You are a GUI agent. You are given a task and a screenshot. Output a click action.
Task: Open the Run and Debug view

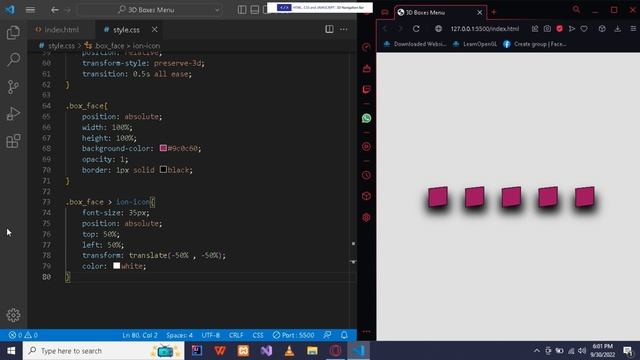13,114
